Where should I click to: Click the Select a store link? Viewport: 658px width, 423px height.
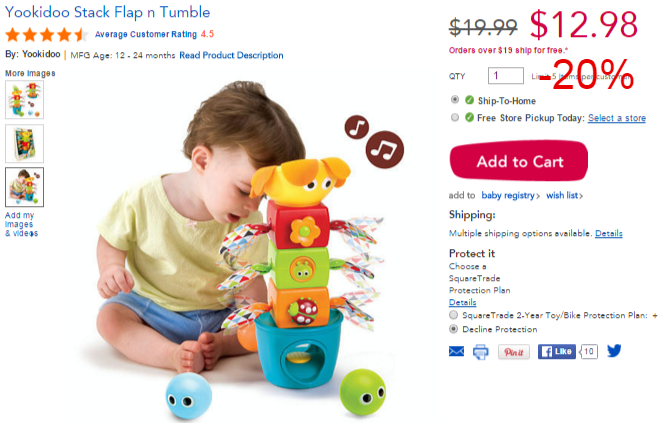pyautogui.click(x=617, y=118)
